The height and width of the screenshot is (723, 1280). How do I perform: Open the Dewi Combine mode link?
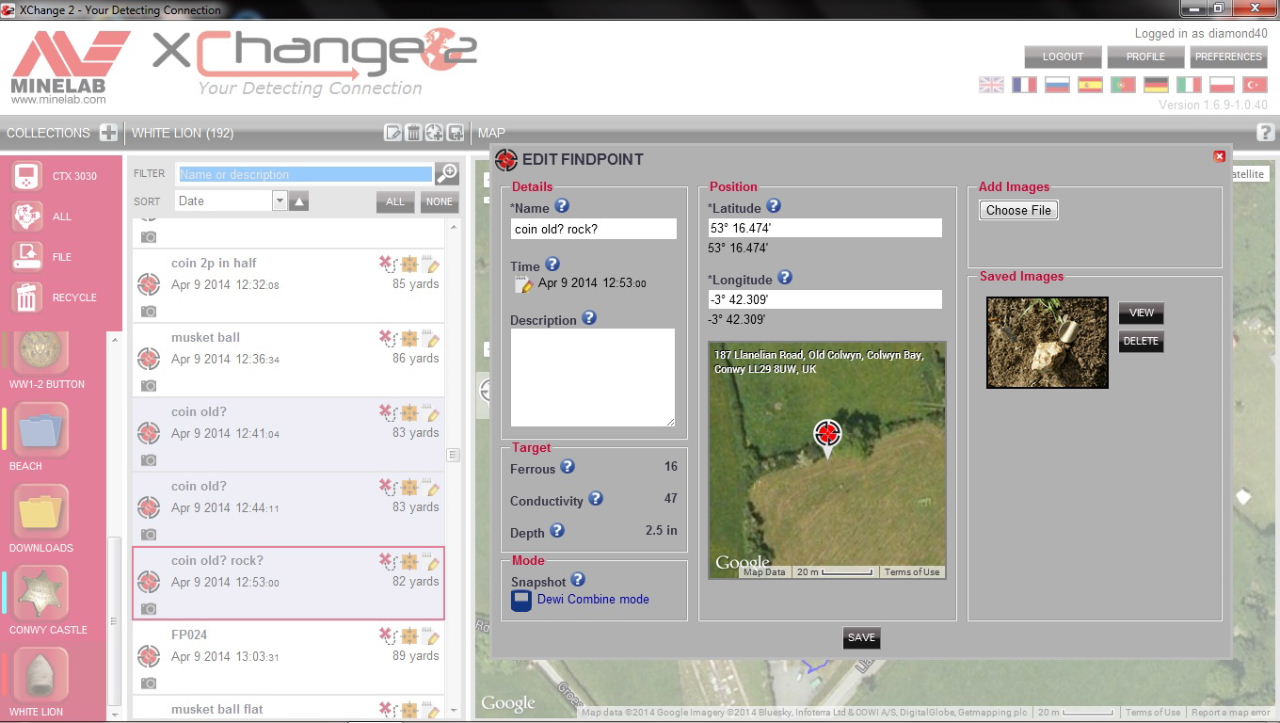593,599
